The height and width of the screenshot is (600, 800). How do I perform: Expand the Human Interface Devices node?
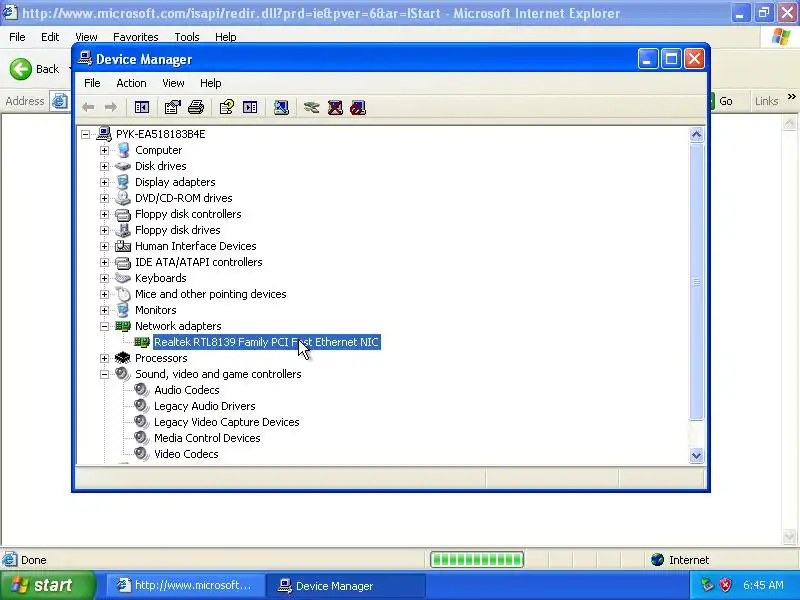pos(105,246)
